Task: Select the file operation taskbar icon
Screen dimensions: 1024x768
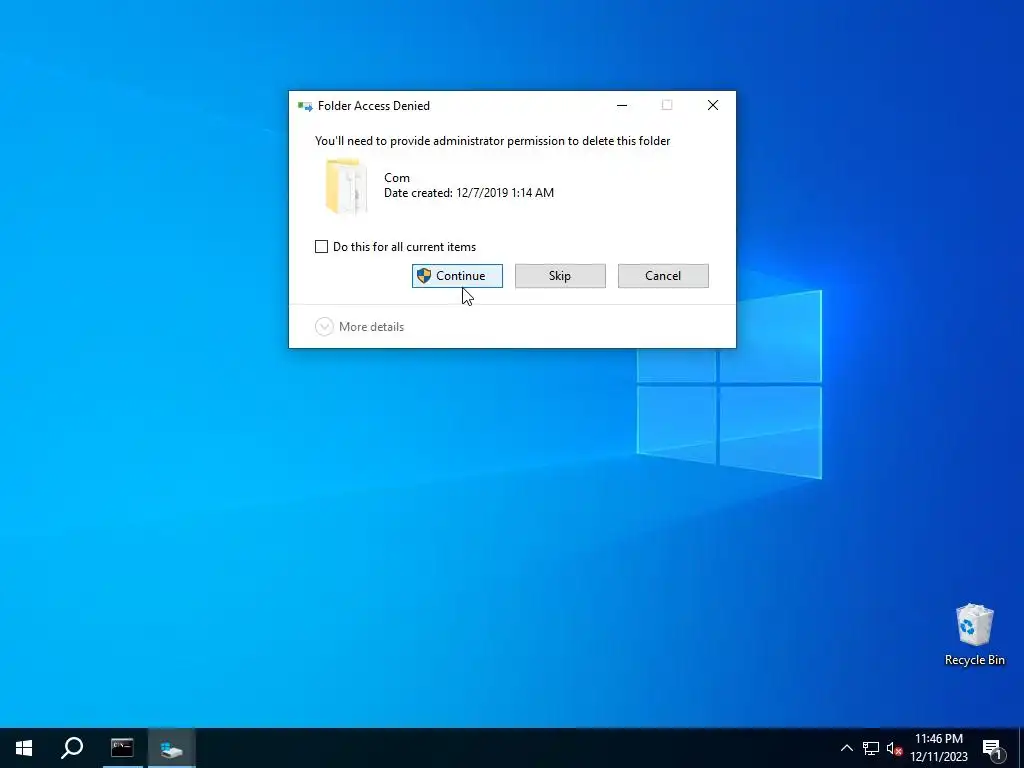Action: pos(171,748)
